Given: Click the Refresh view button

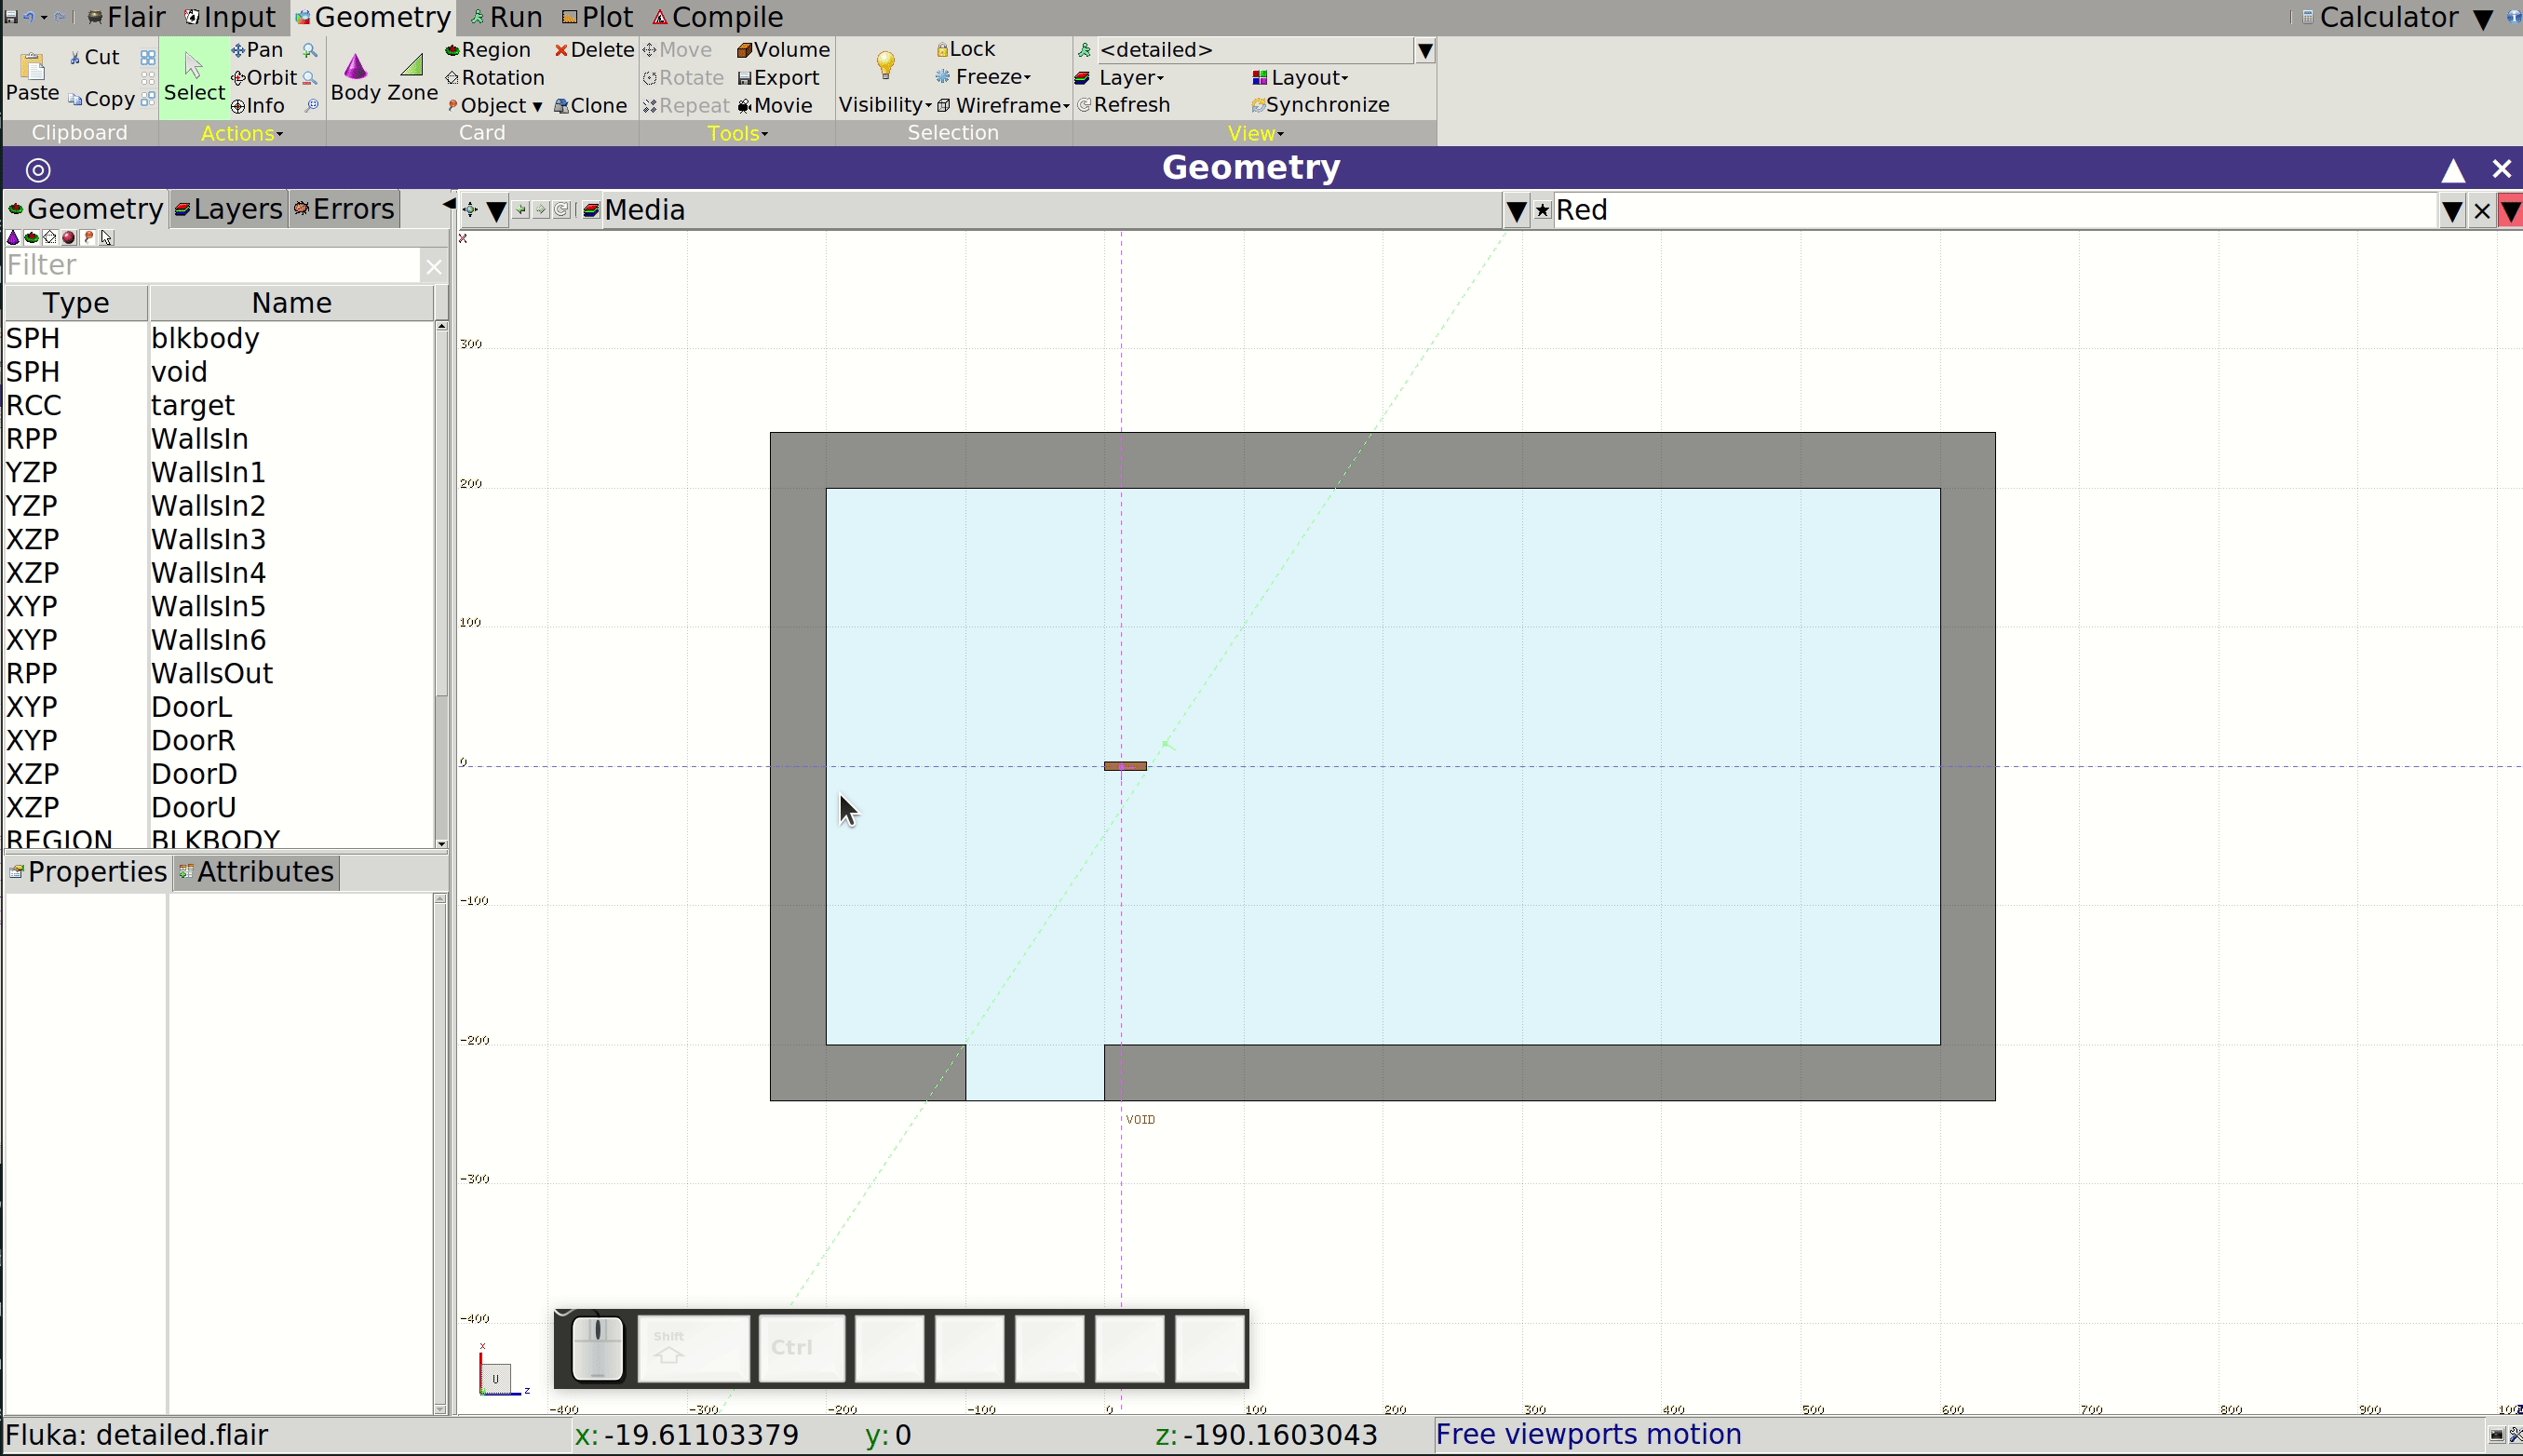Looking at the screenshot, I should [1123, 104].
